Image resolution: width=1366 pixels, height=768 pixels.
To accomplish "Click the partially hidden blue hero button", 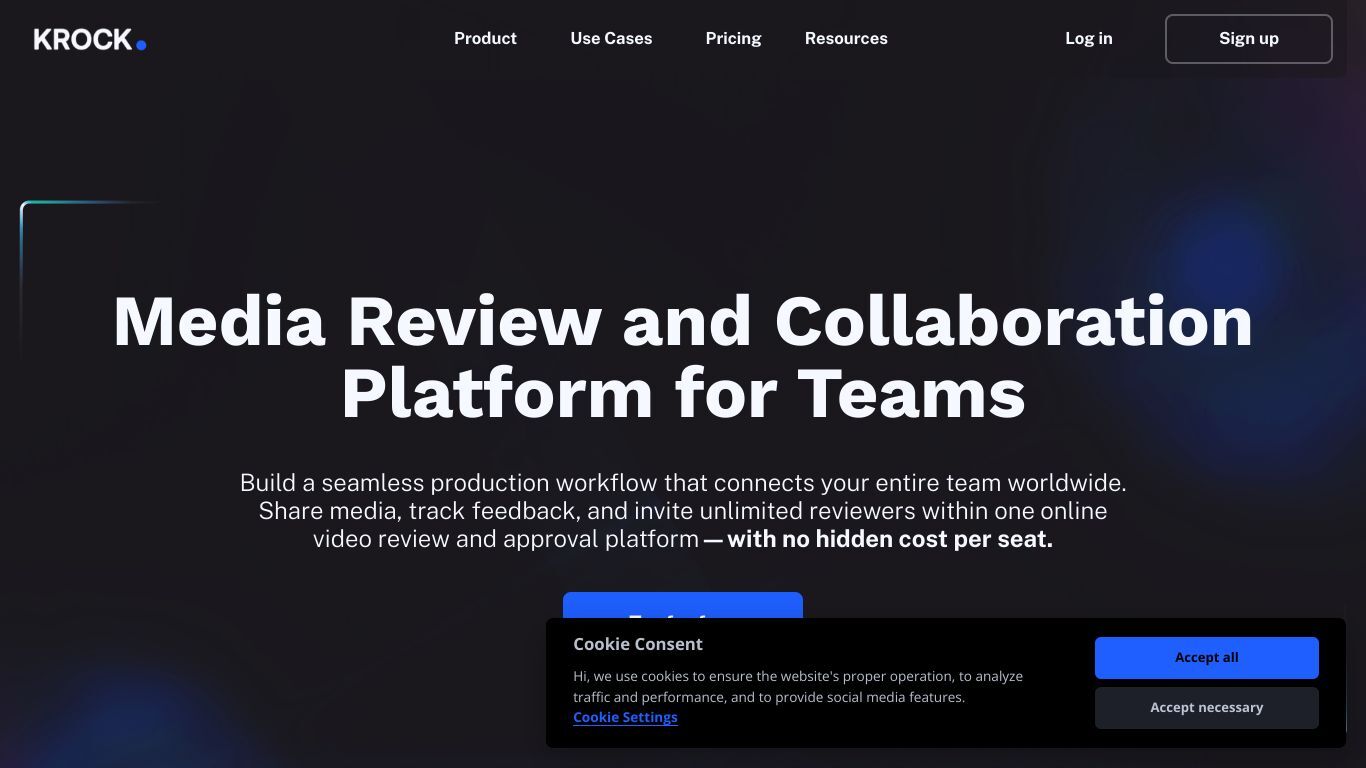I will click(682, 605).
